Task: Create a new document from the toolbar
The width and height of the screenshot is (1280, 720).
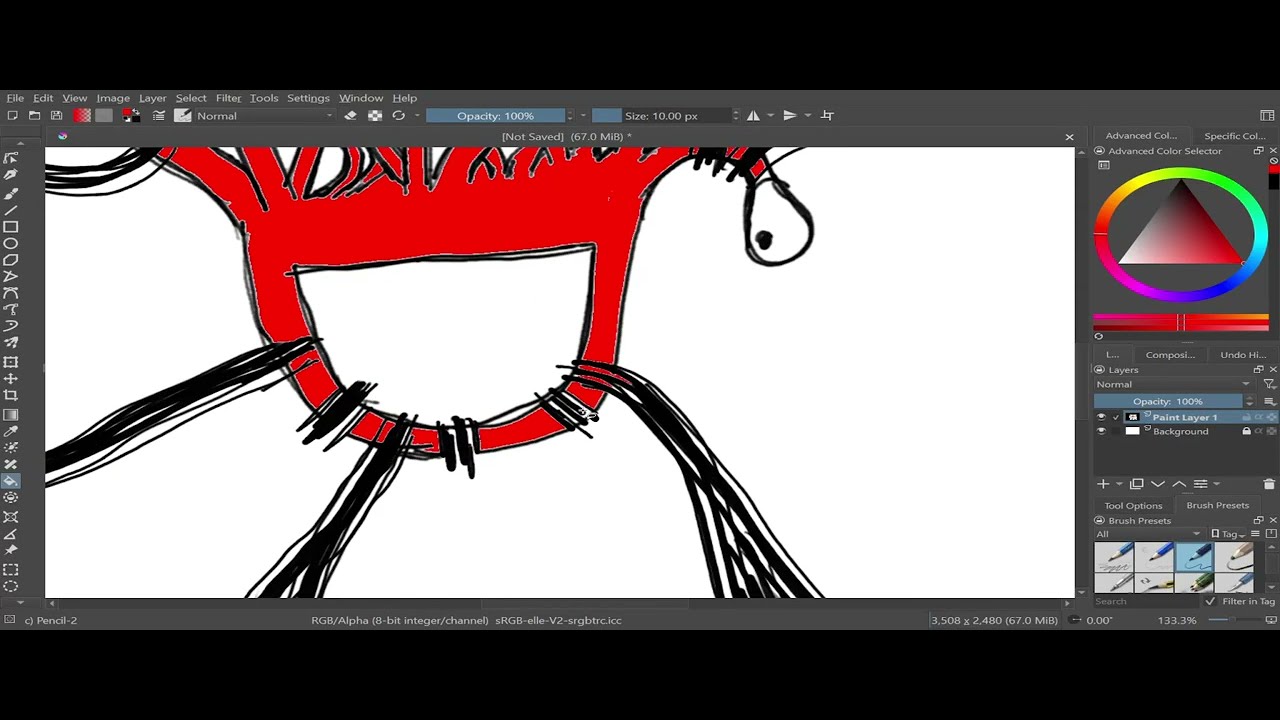Action: [x=12, y=116]
